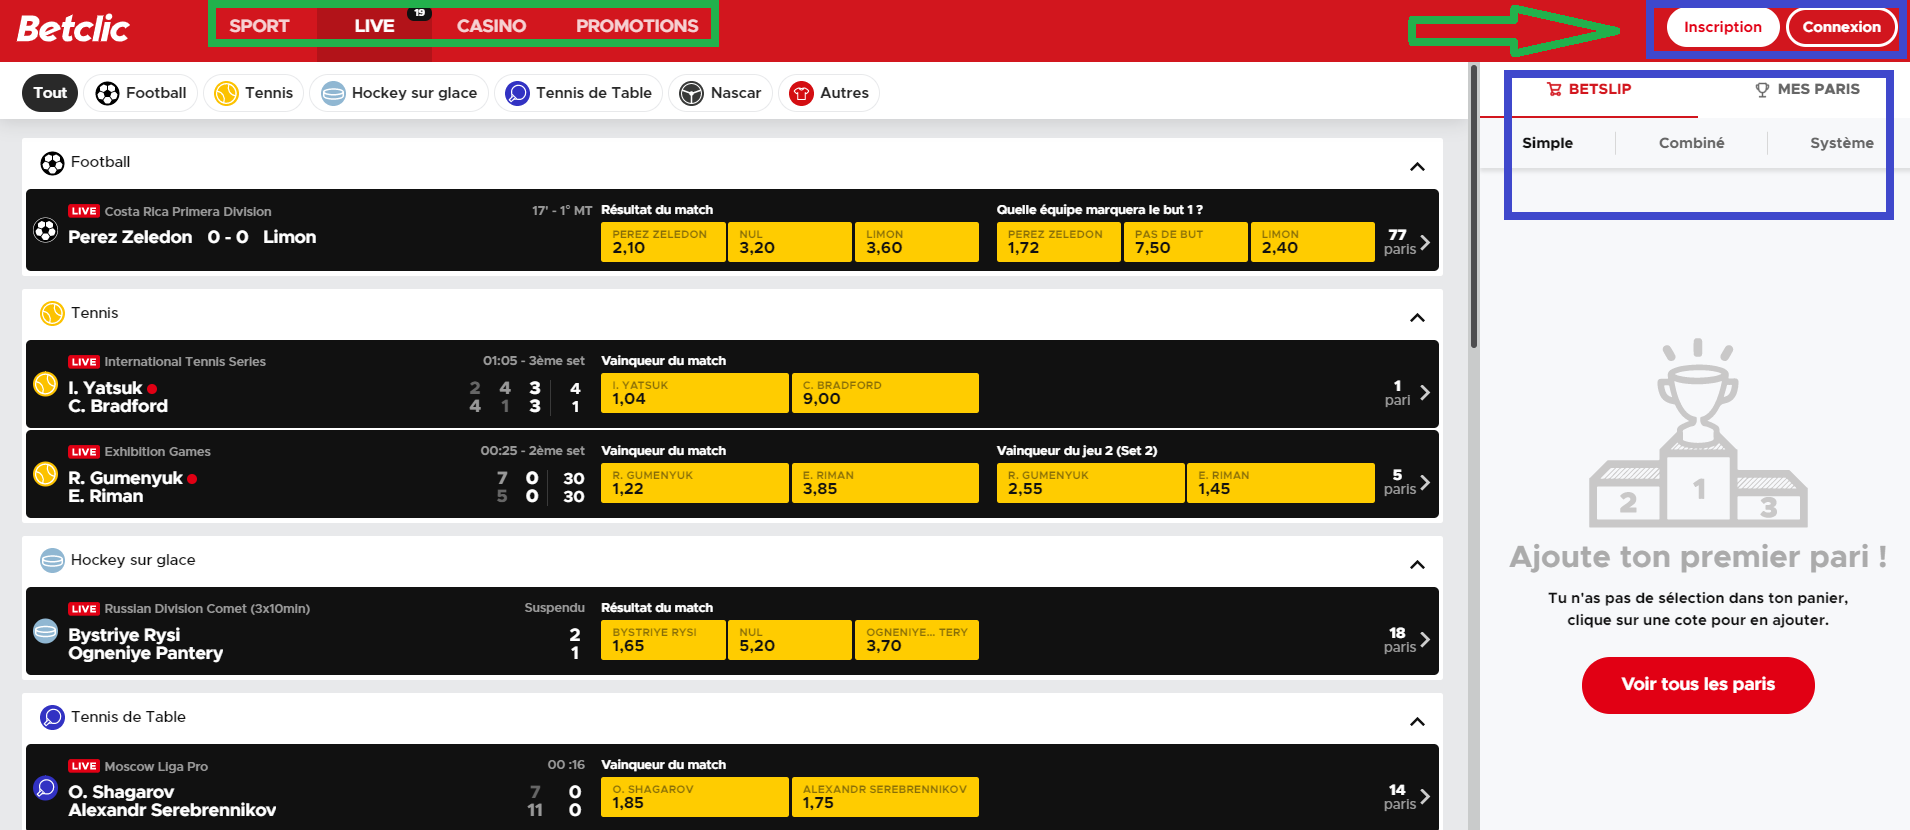
Task: Open 14 paris for Shagarov match
Action: pyautogui.click(x=1406, y=796)
